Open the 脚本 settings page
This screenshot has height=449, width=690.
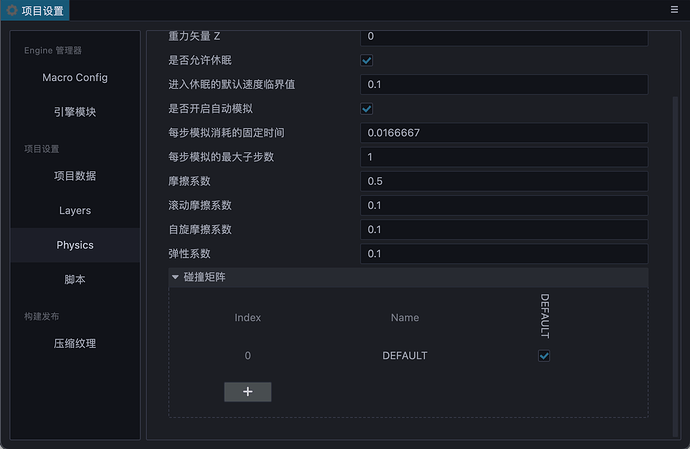pyautogui.click(x=75, y=280)
